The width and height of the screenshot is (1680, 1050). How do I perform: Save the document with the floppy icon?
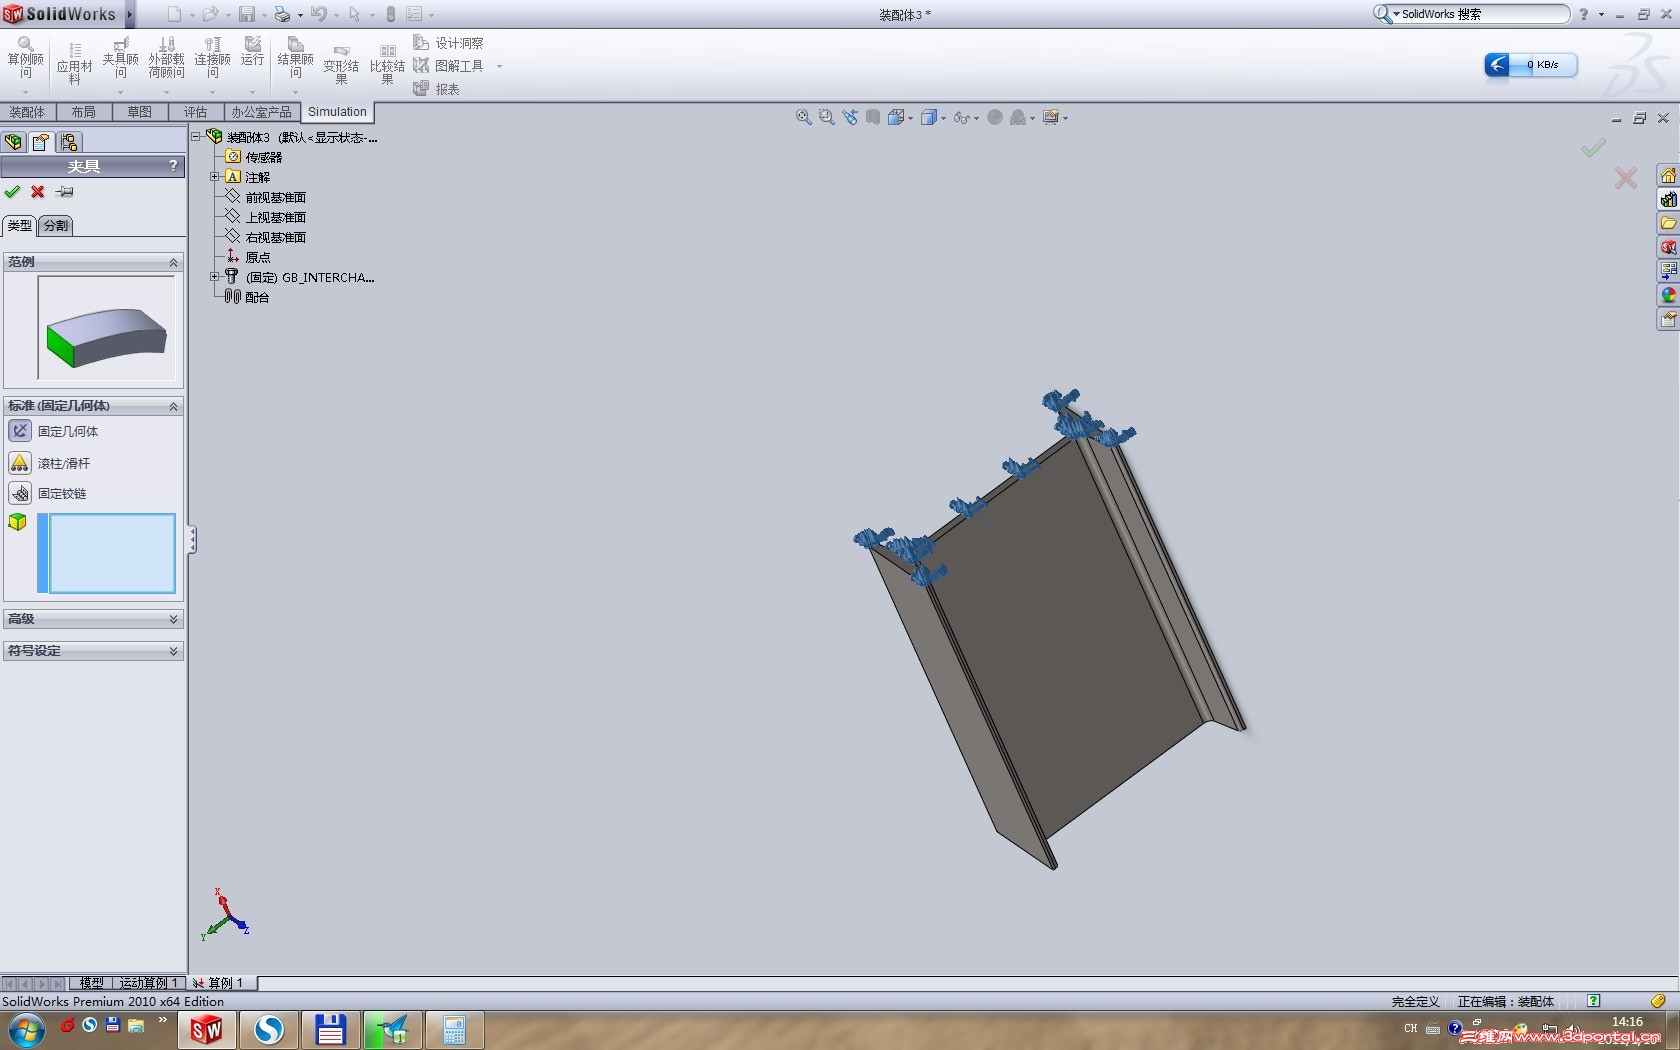point(246,14)
